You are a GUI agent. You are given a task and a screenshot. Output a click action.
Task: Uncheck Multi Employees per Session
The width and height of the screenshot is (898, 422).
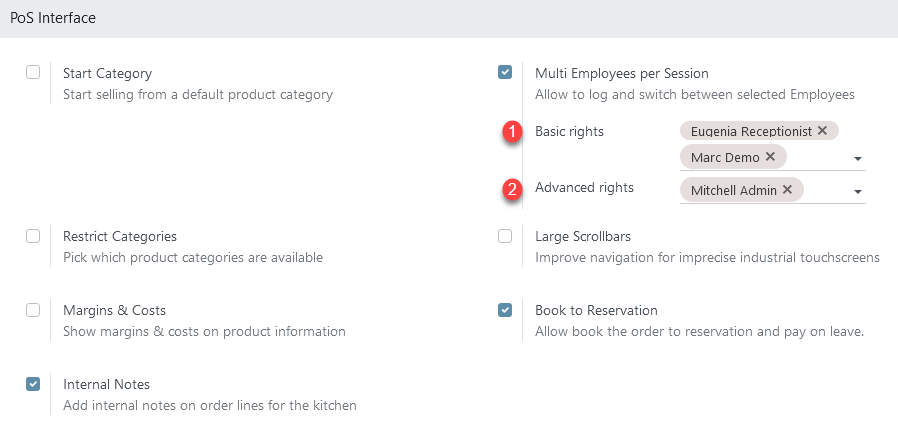coord(505,73)
